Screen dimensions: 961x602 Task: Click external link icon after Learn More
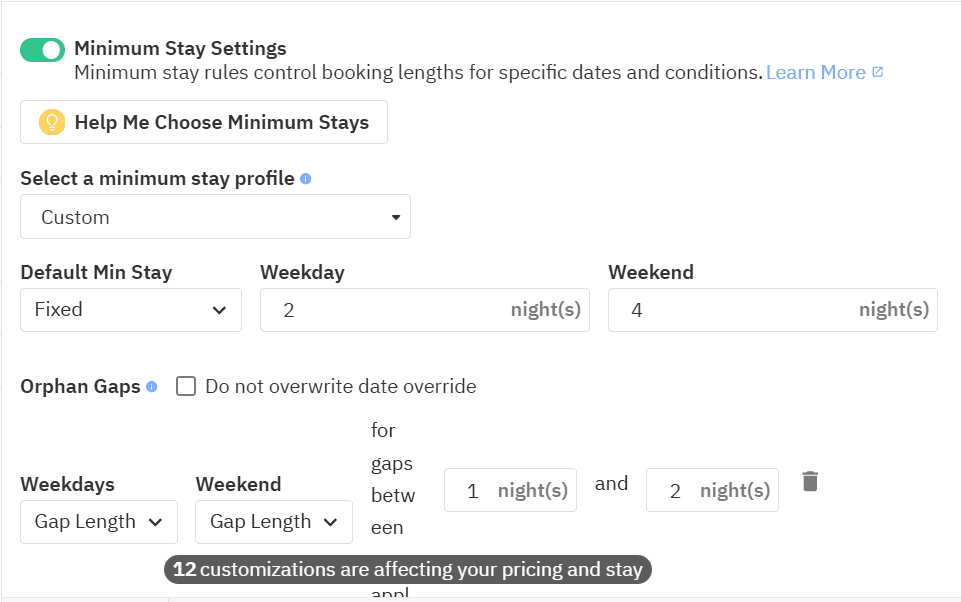878,72
